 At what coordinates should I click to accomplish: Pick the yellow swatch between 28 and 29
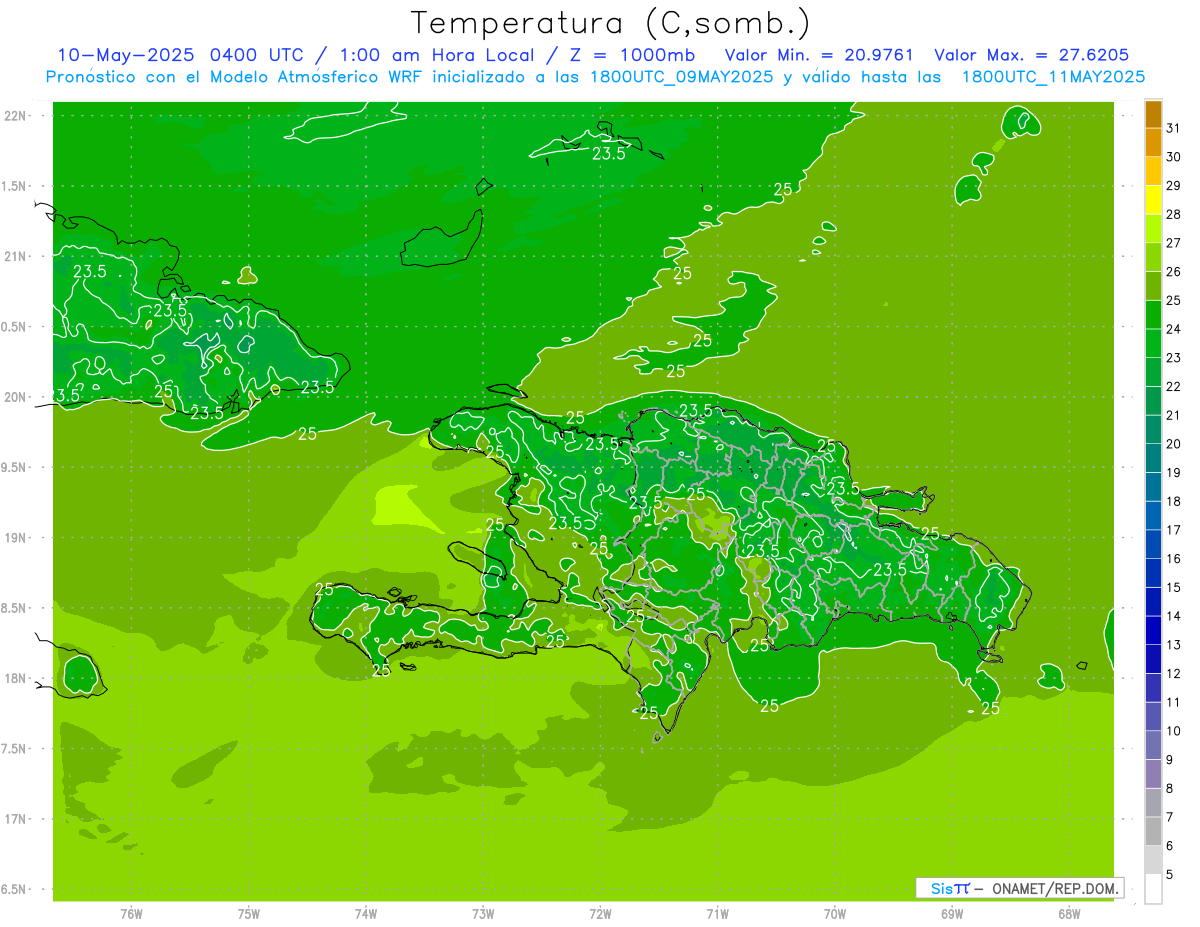click(1153, 200)
